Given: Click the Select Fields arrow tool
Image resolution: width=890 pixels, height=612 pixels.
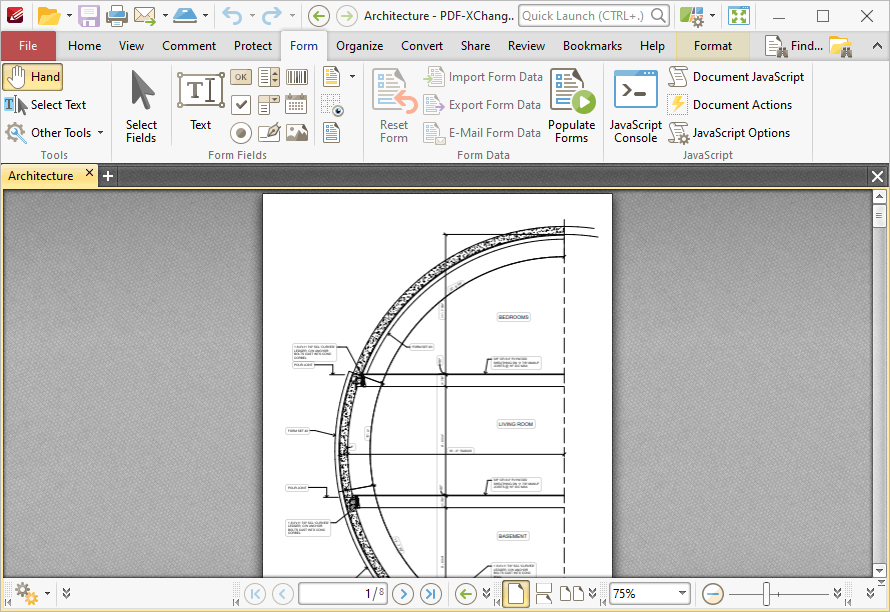Looking at the screenshot, I should 141,106.
